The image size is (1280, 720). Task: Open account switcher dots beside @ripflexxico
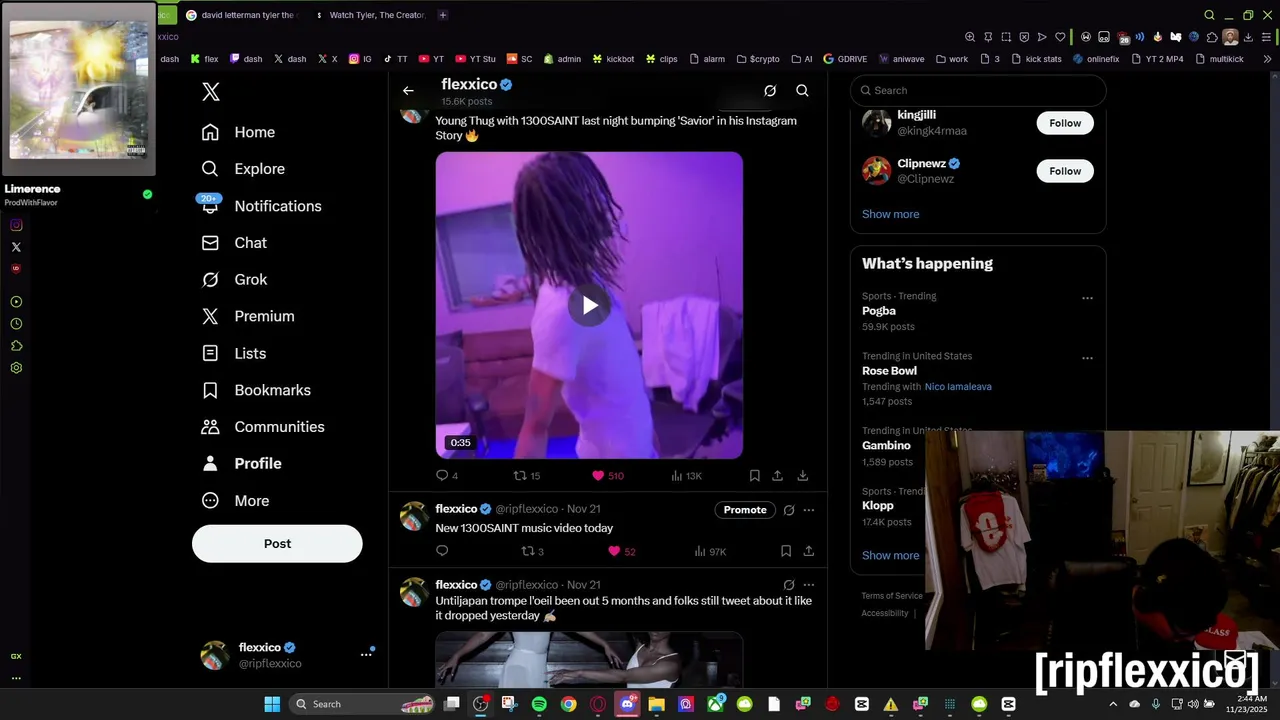pos(366,654)
